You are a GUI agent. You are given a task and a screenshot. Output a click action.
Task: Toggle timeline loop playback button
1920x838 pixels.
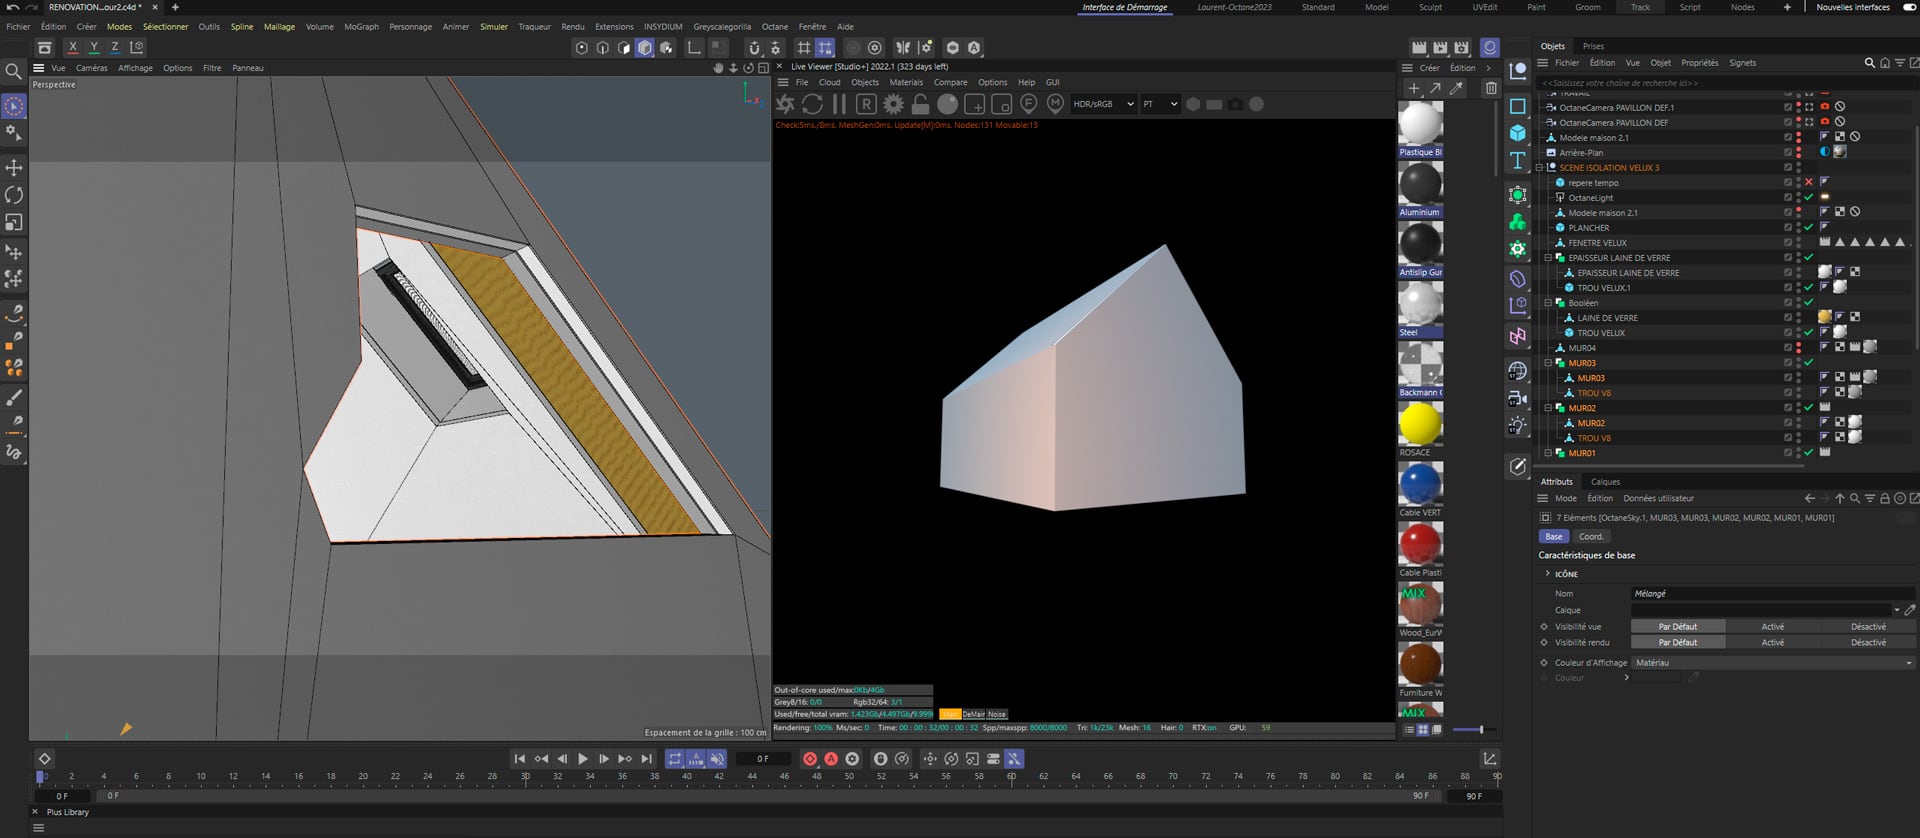(675, 759)
